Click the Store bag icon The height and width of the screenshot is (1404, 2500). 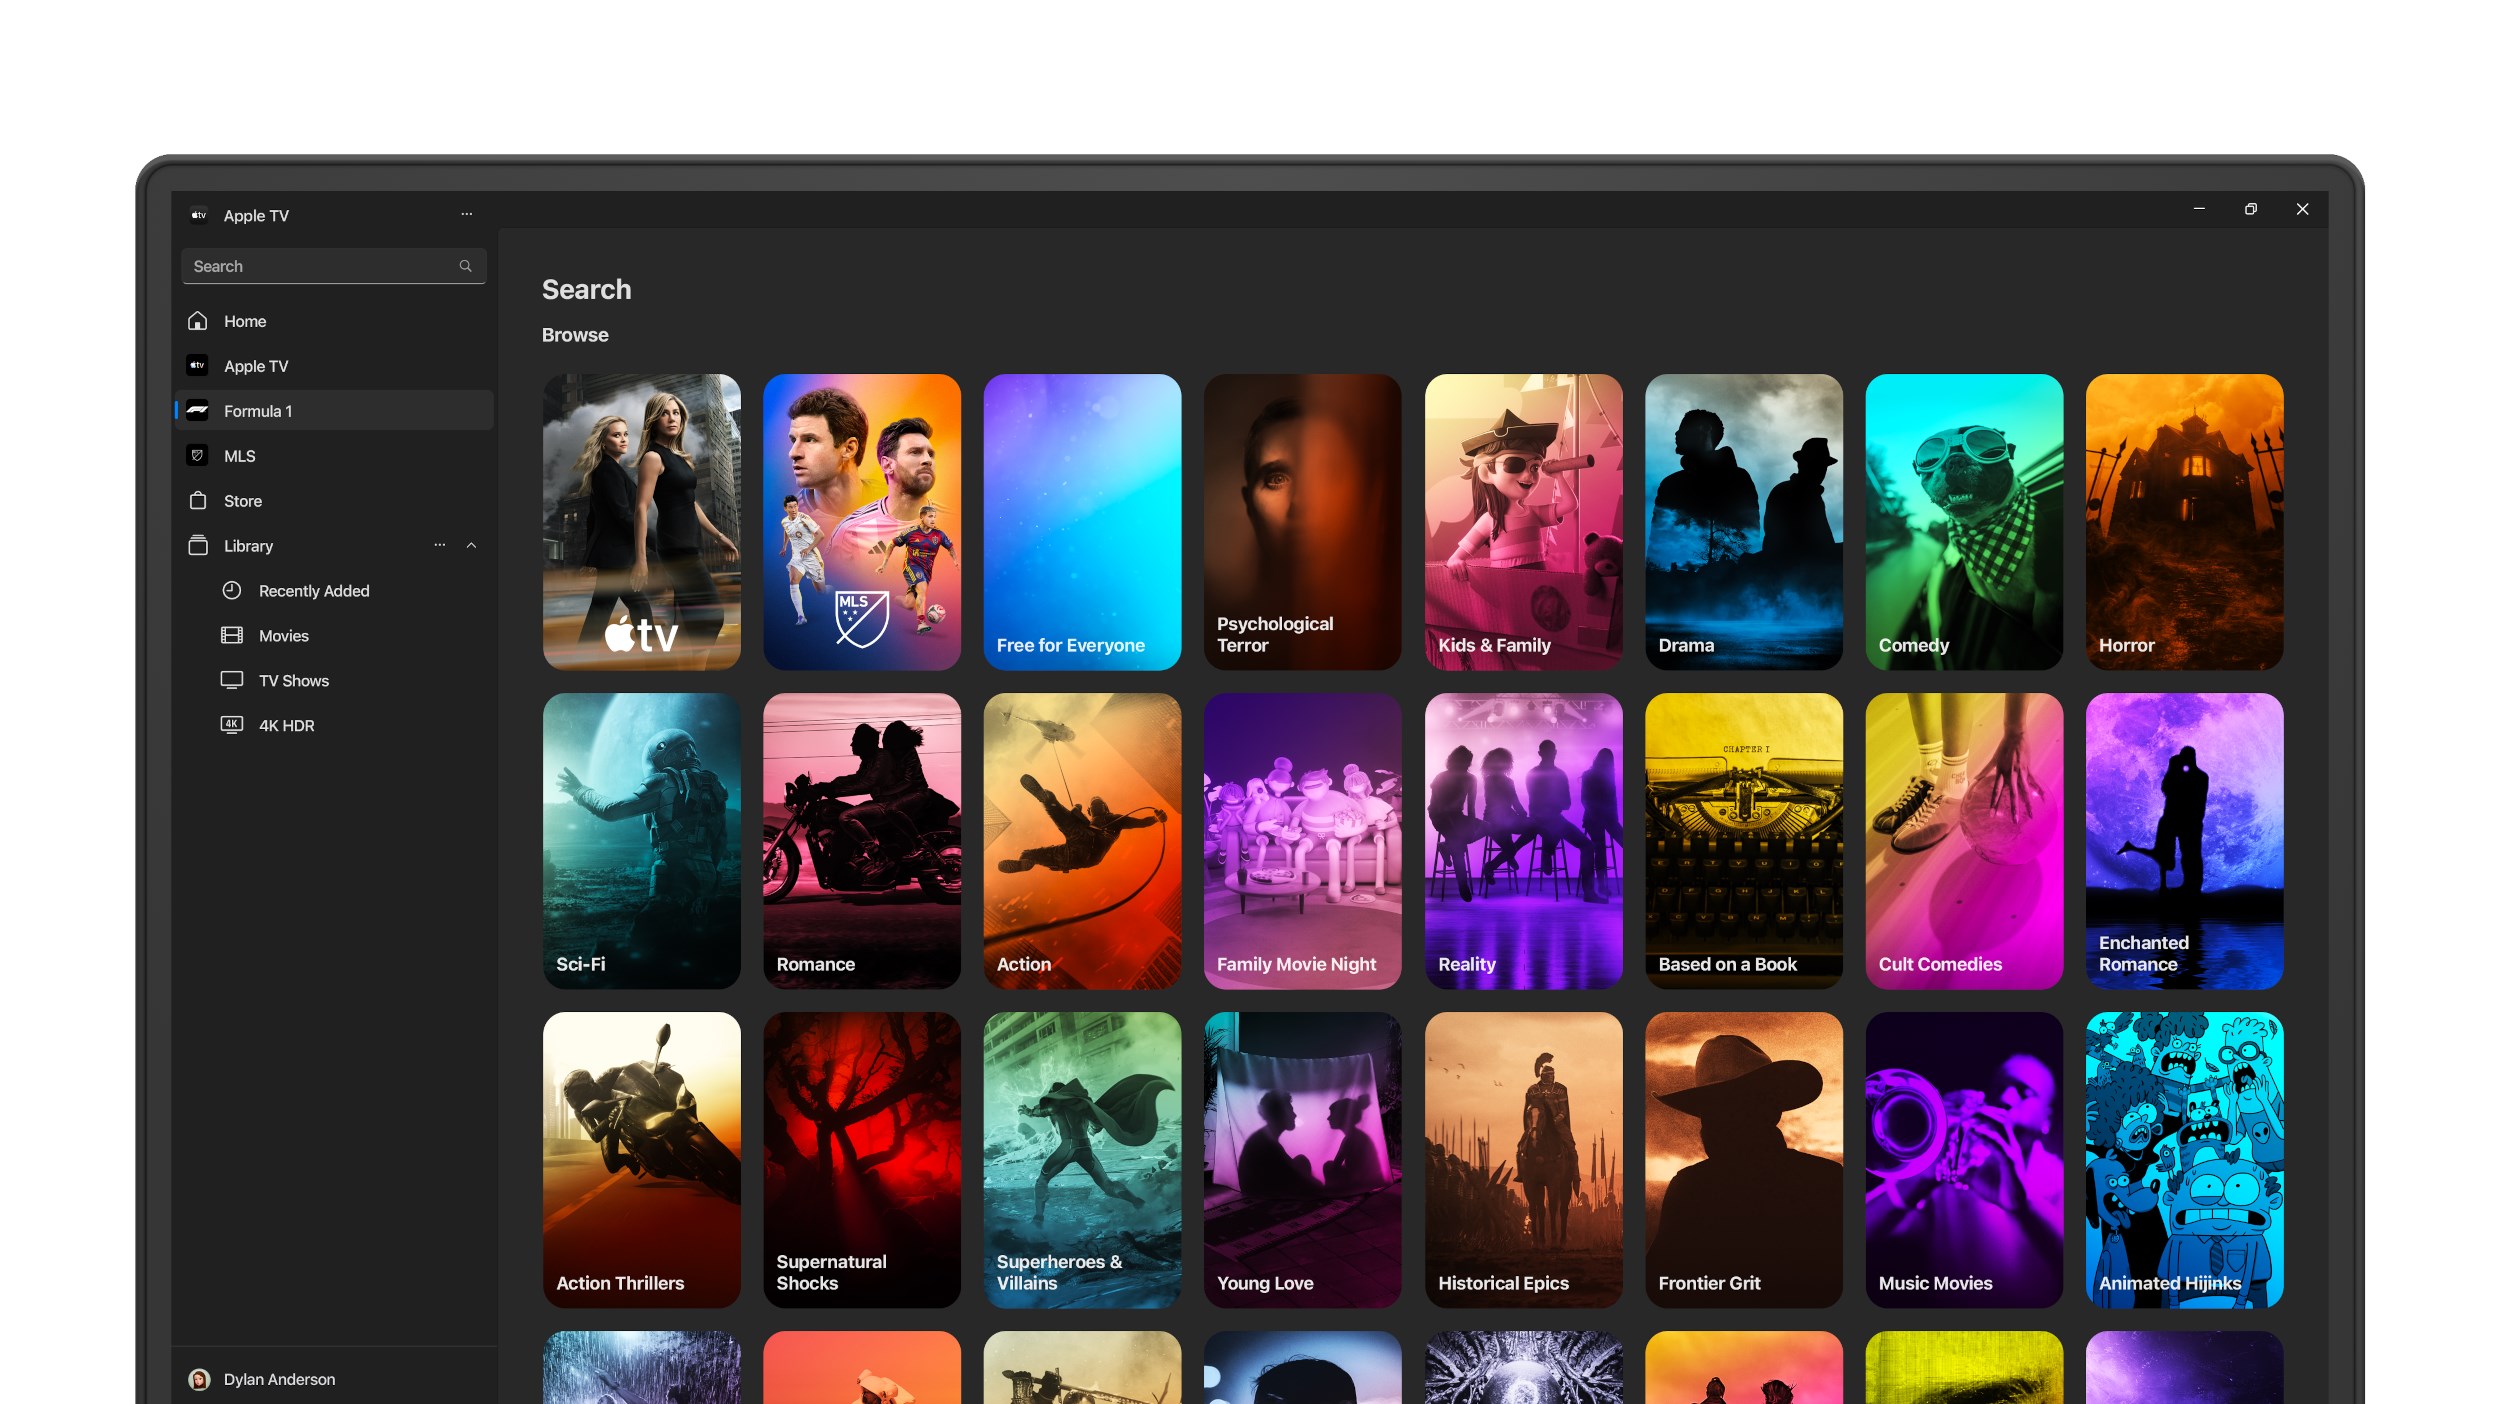click(198, 500)
